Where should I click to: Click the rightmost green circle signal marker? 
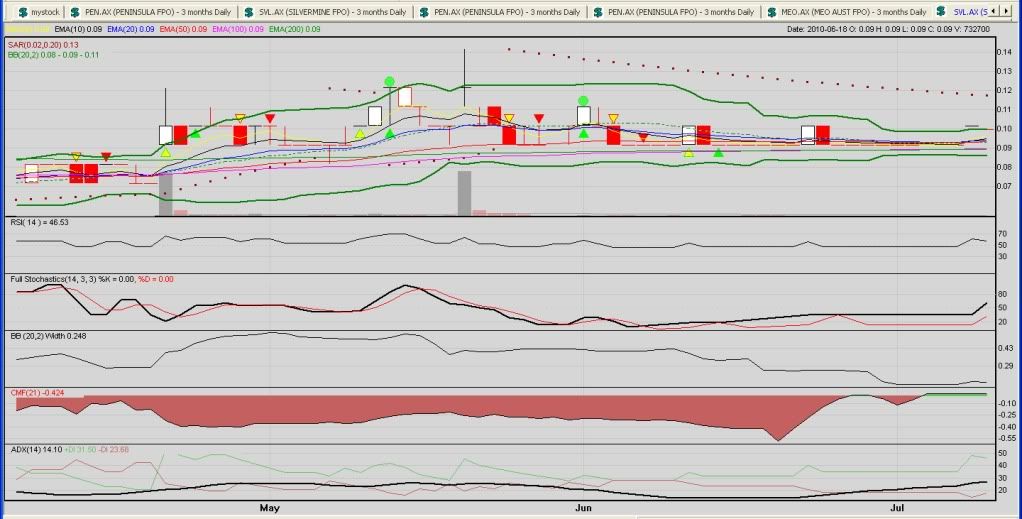tap(583, 101)
